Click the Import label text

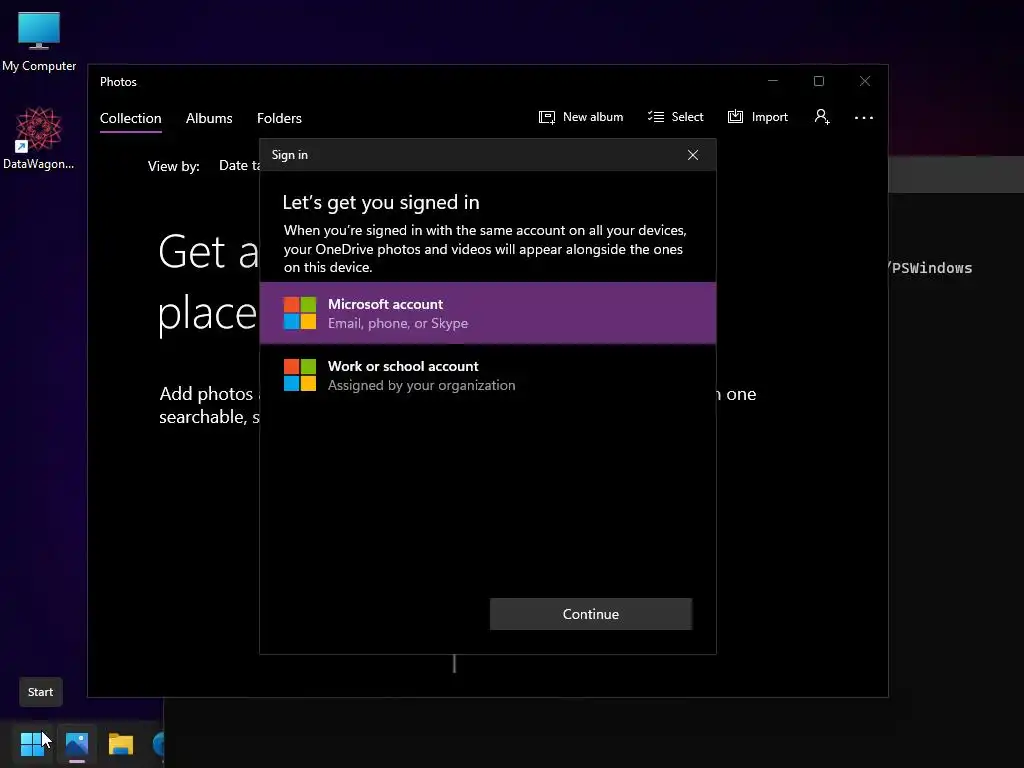click(x=769, y=117)
